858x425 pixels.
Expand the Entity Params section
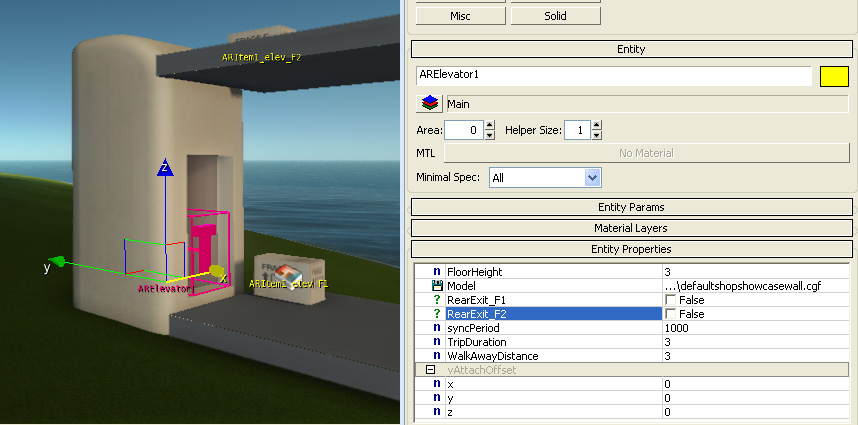[631, 207]
